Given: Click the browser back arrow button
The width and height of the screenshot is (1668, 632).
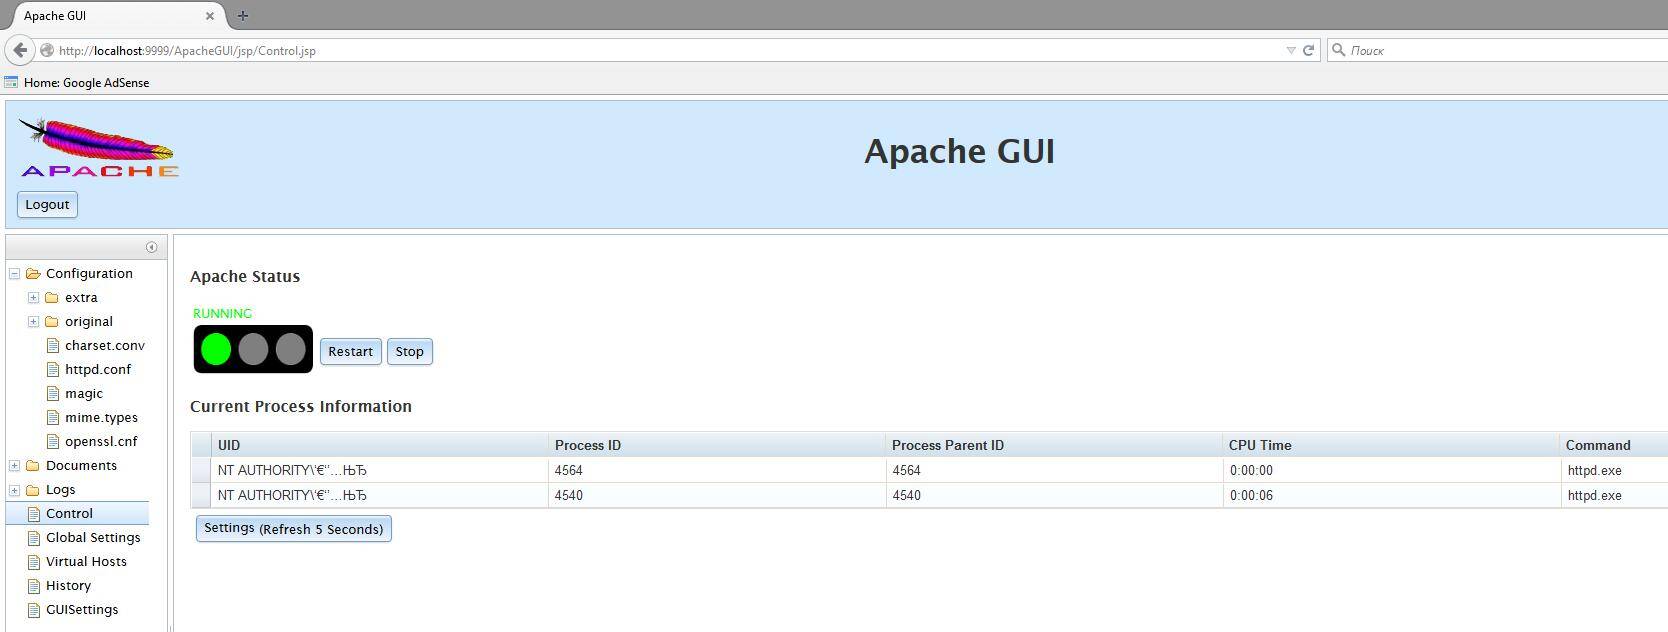Looking at the screenshot, I should (20, 50).
